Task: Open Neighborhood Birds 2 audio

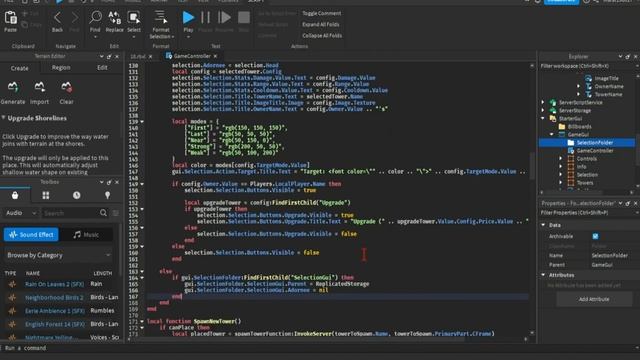Action: pos(54,298)
